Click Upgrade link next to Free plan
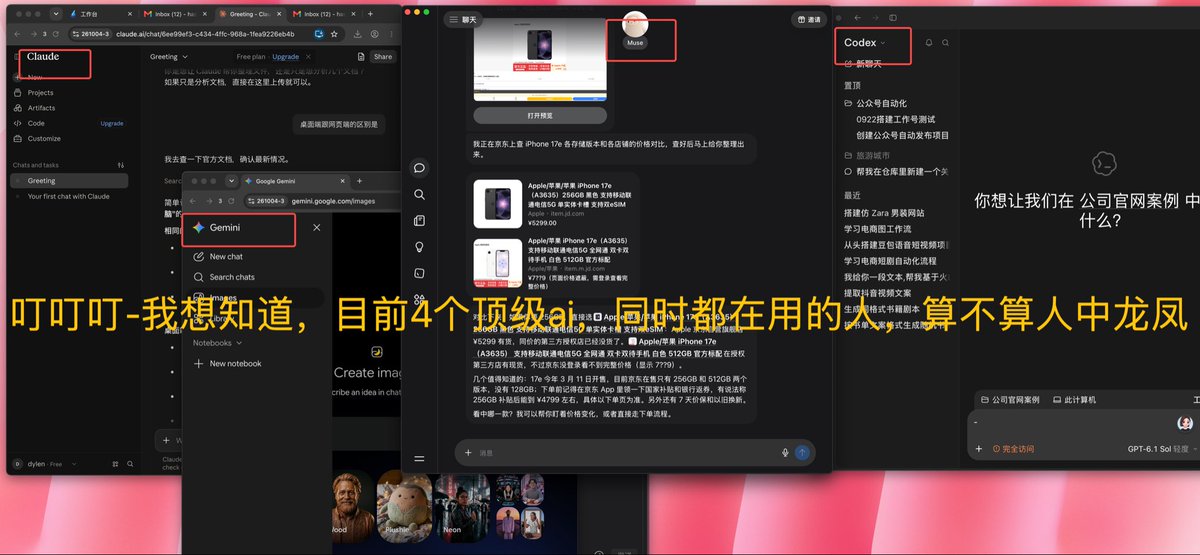Image resolution: width=1200 pixels, height=555 pixels. click(x=285, y=57)
